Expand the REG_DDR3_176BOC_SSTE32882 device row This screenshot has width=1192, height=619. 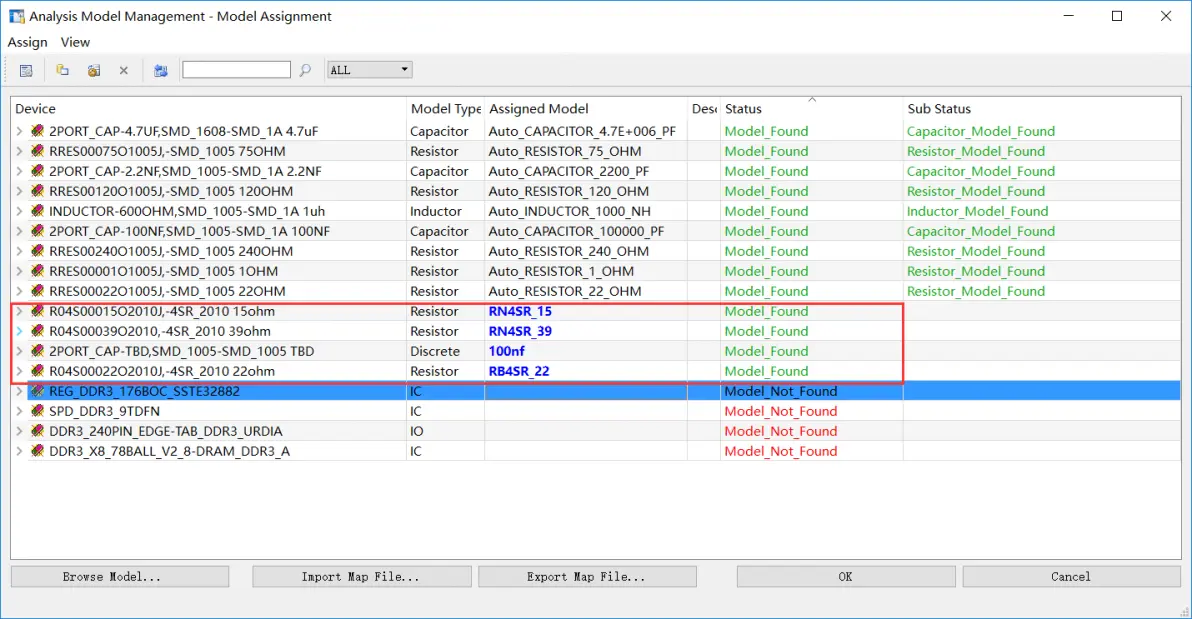click(x=19, y=392)
